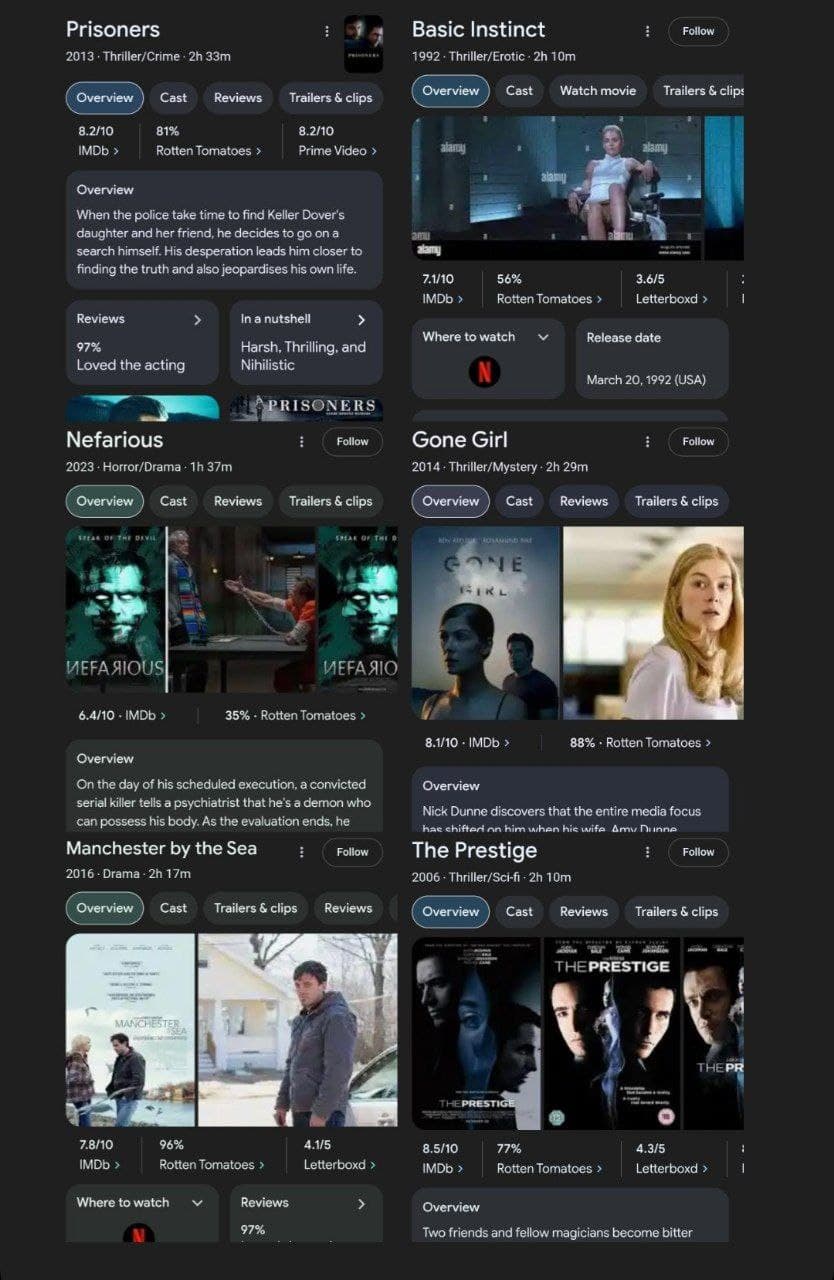Open the three-dot menu beside The Prestige
Viewport: 834px width, 1280px height.
tap(647, 852)
